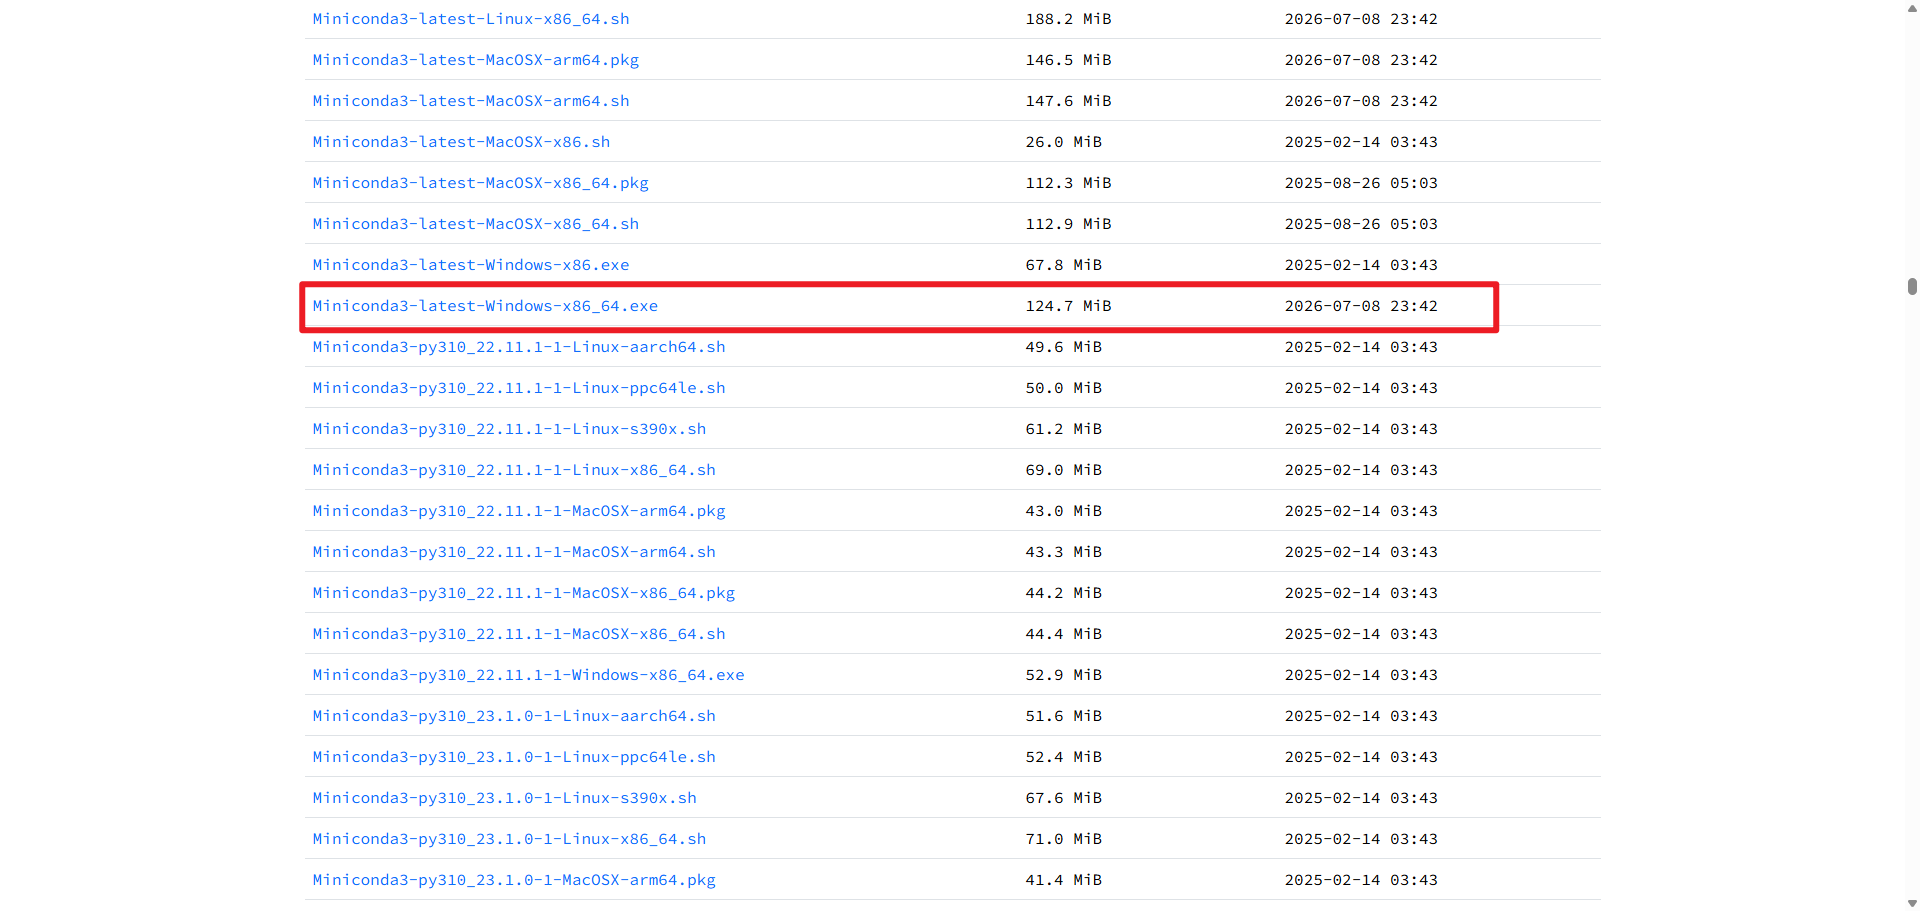The height and width of the screenshot is (911, 1920).
Task: Select the 52.9 MiB size value
Action: click(1063, 675)
